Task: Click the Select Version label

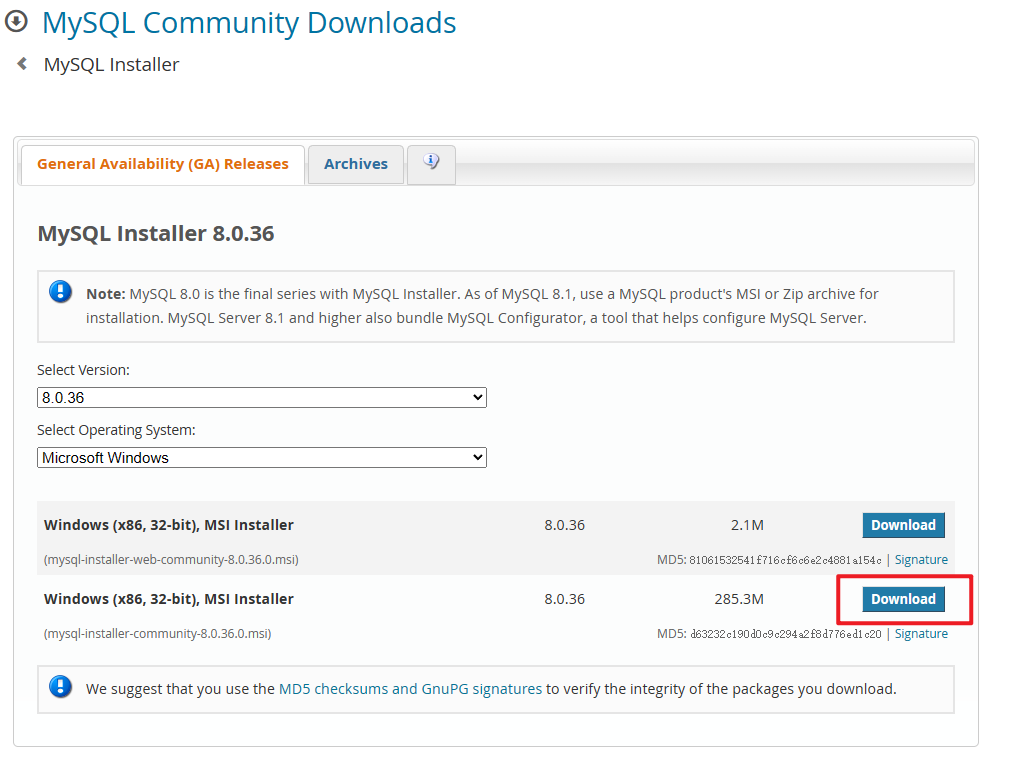Action: 83,370
